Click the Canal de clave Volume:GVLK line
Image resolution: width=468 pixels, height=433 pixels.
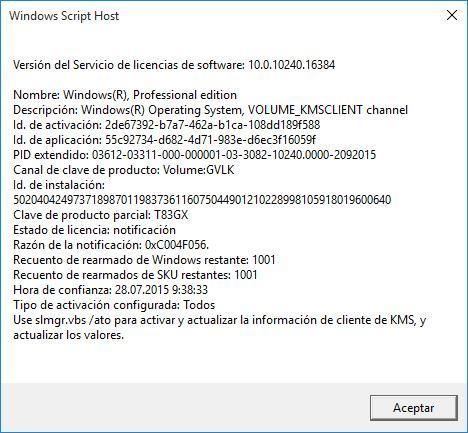click(x=124, y=170)
